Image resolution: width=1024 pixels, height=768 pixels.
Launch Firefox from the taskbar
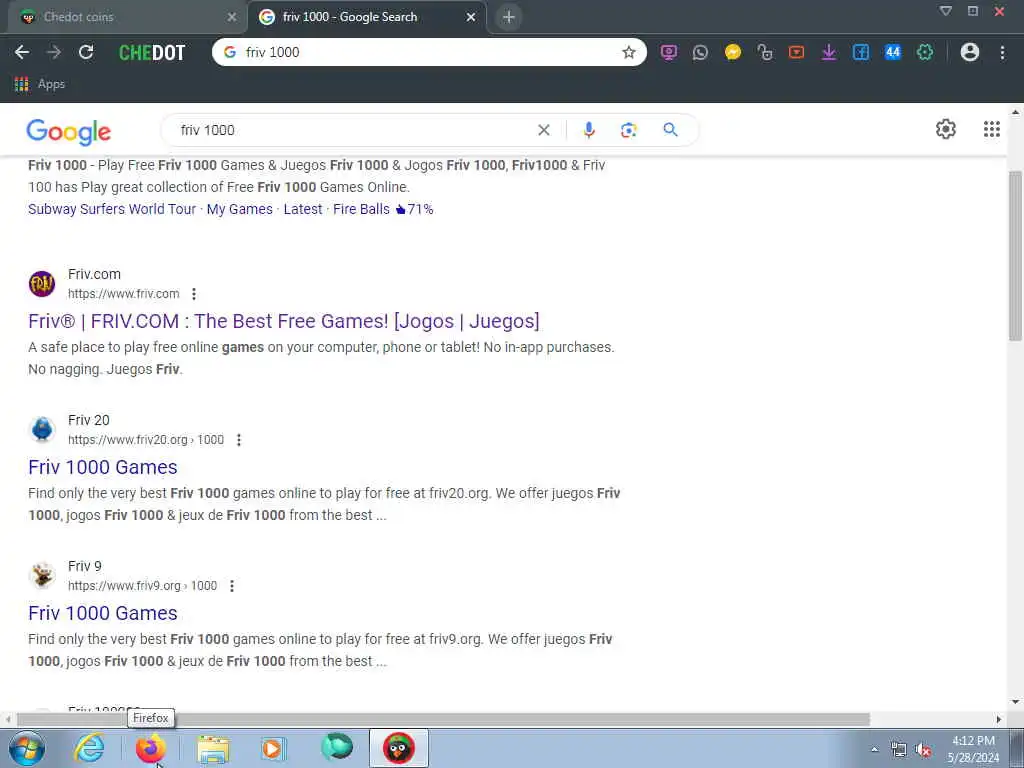click(151, 748)
